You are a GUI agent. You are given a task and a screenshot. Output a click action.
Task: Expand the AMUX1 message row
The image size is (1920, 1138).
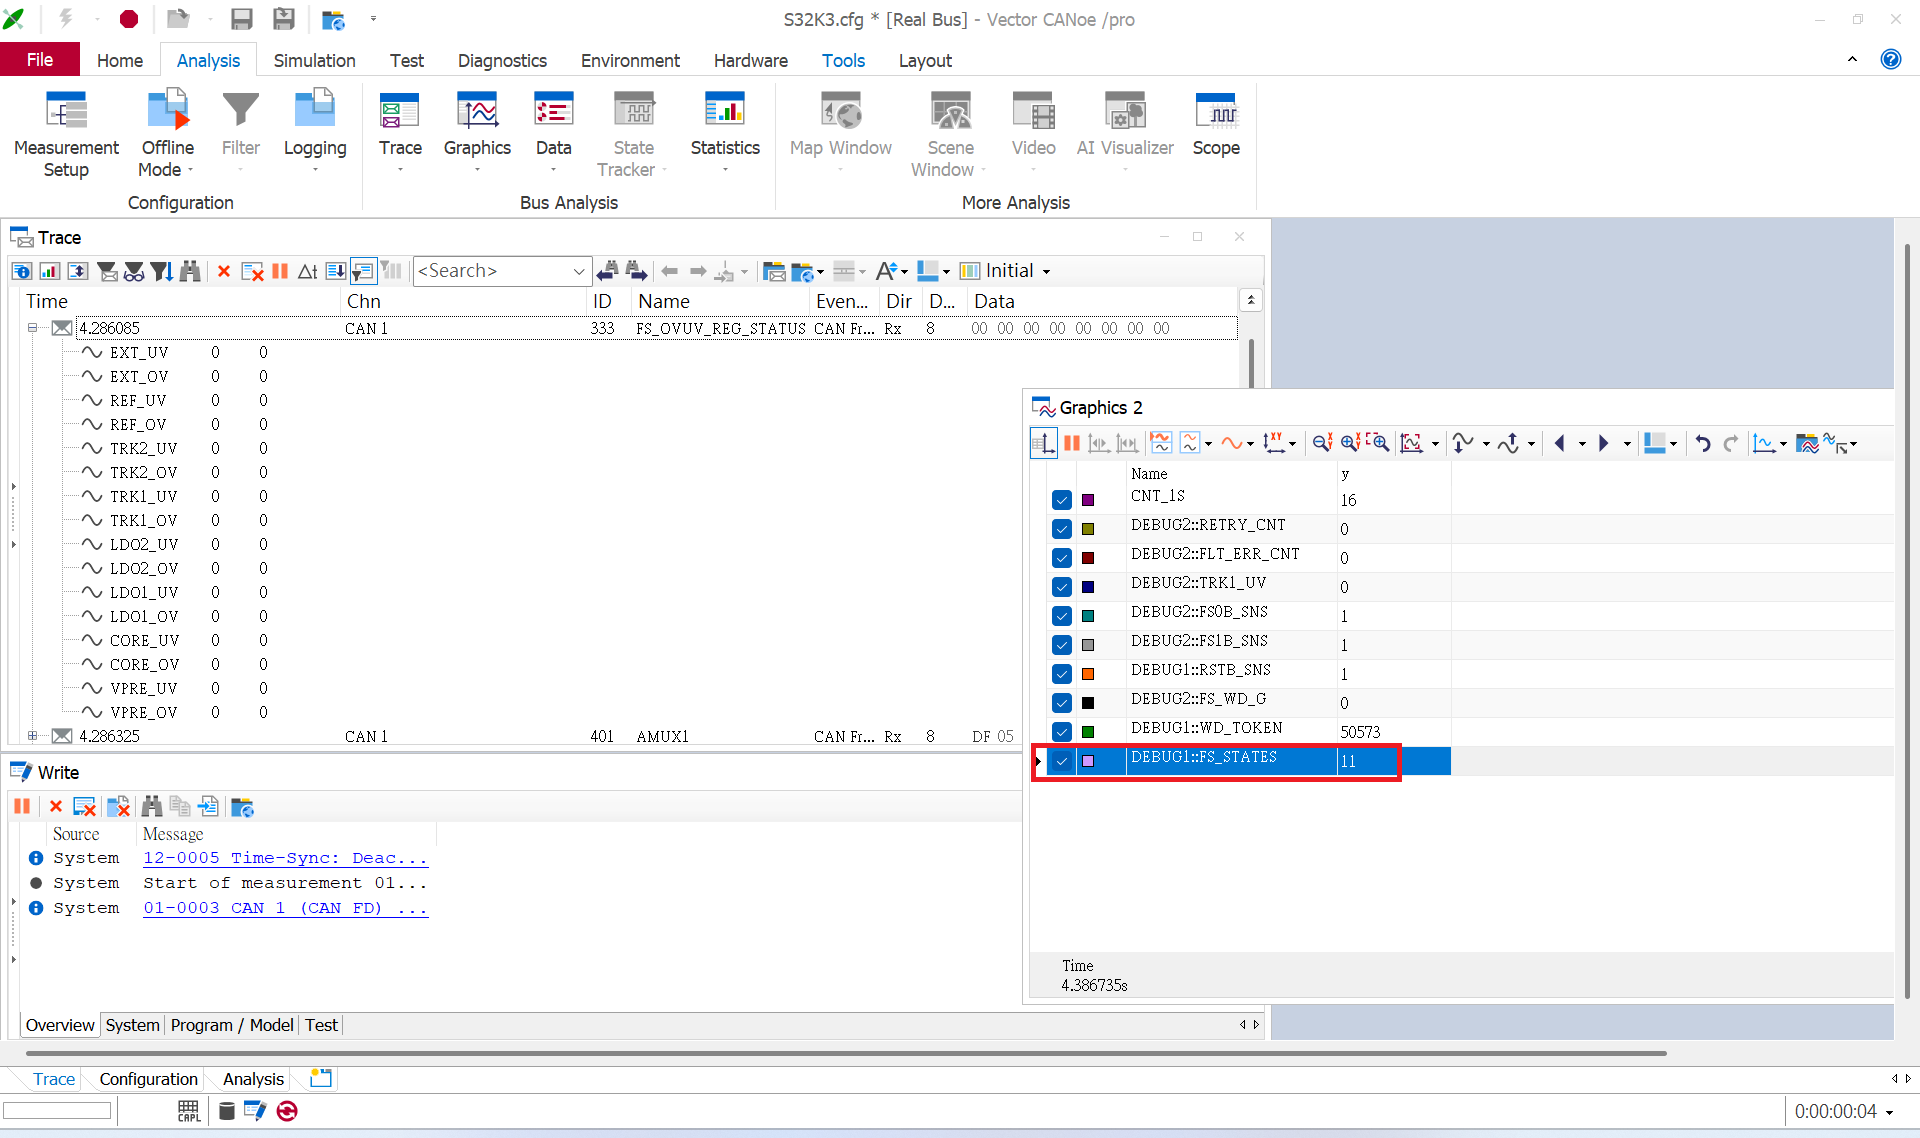(32, 736)
